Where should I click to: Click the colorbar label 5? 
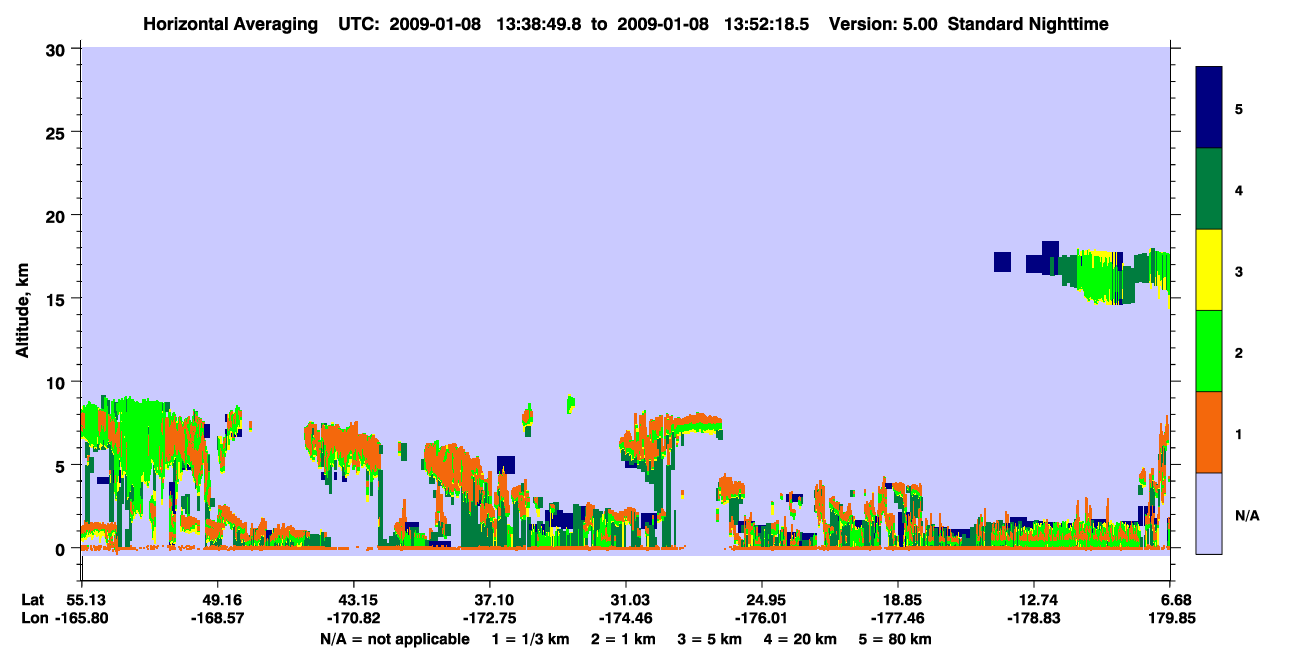pyautogui.click(x=1238, y=108)
